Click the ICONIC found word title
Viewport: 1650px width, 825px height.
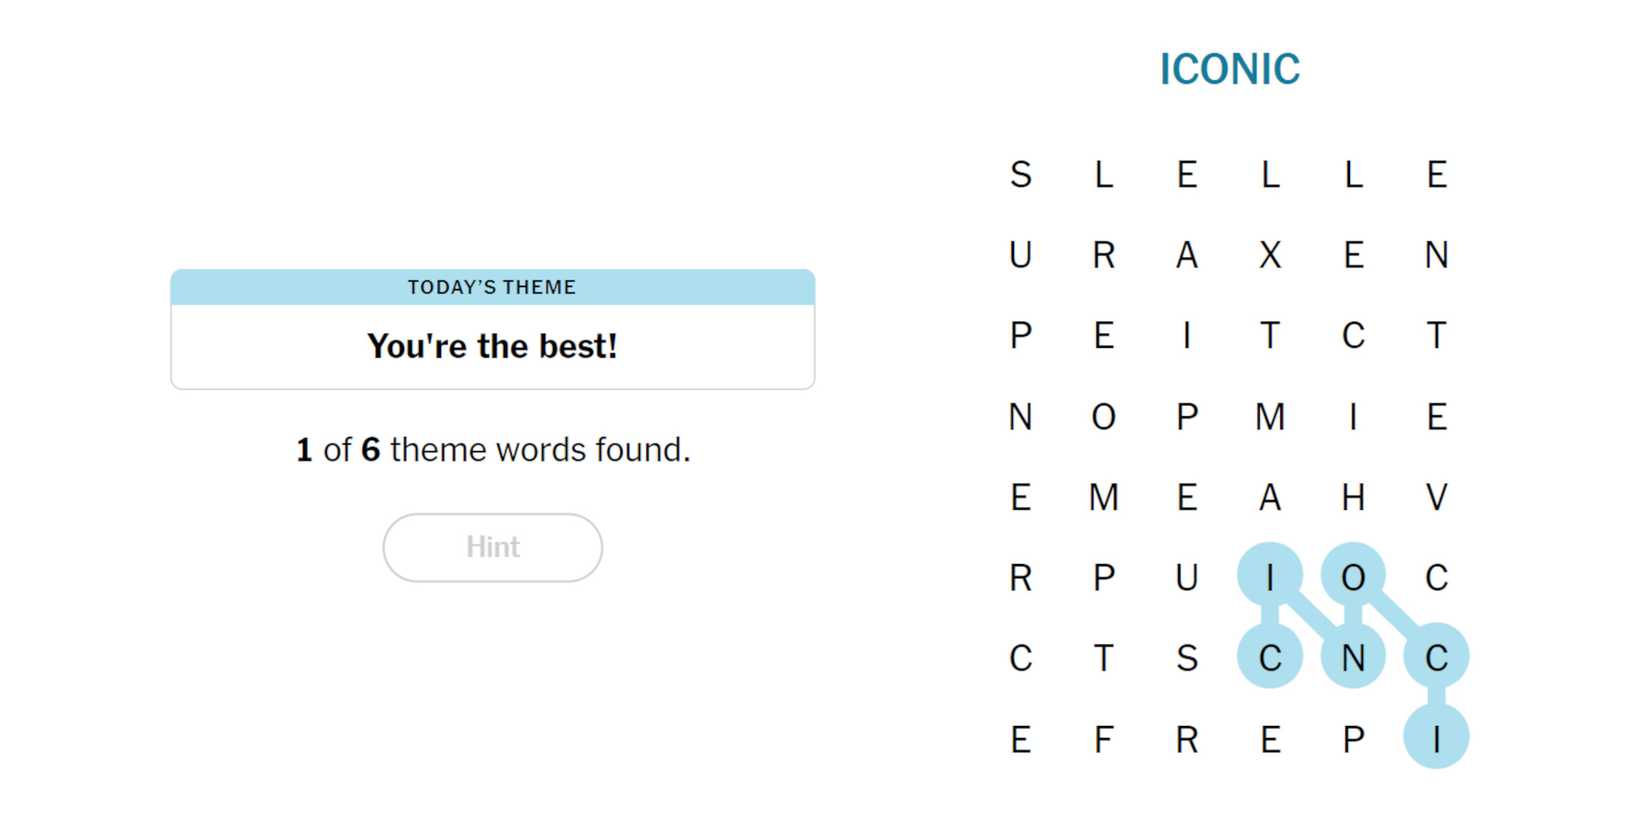pos(1229,69)
